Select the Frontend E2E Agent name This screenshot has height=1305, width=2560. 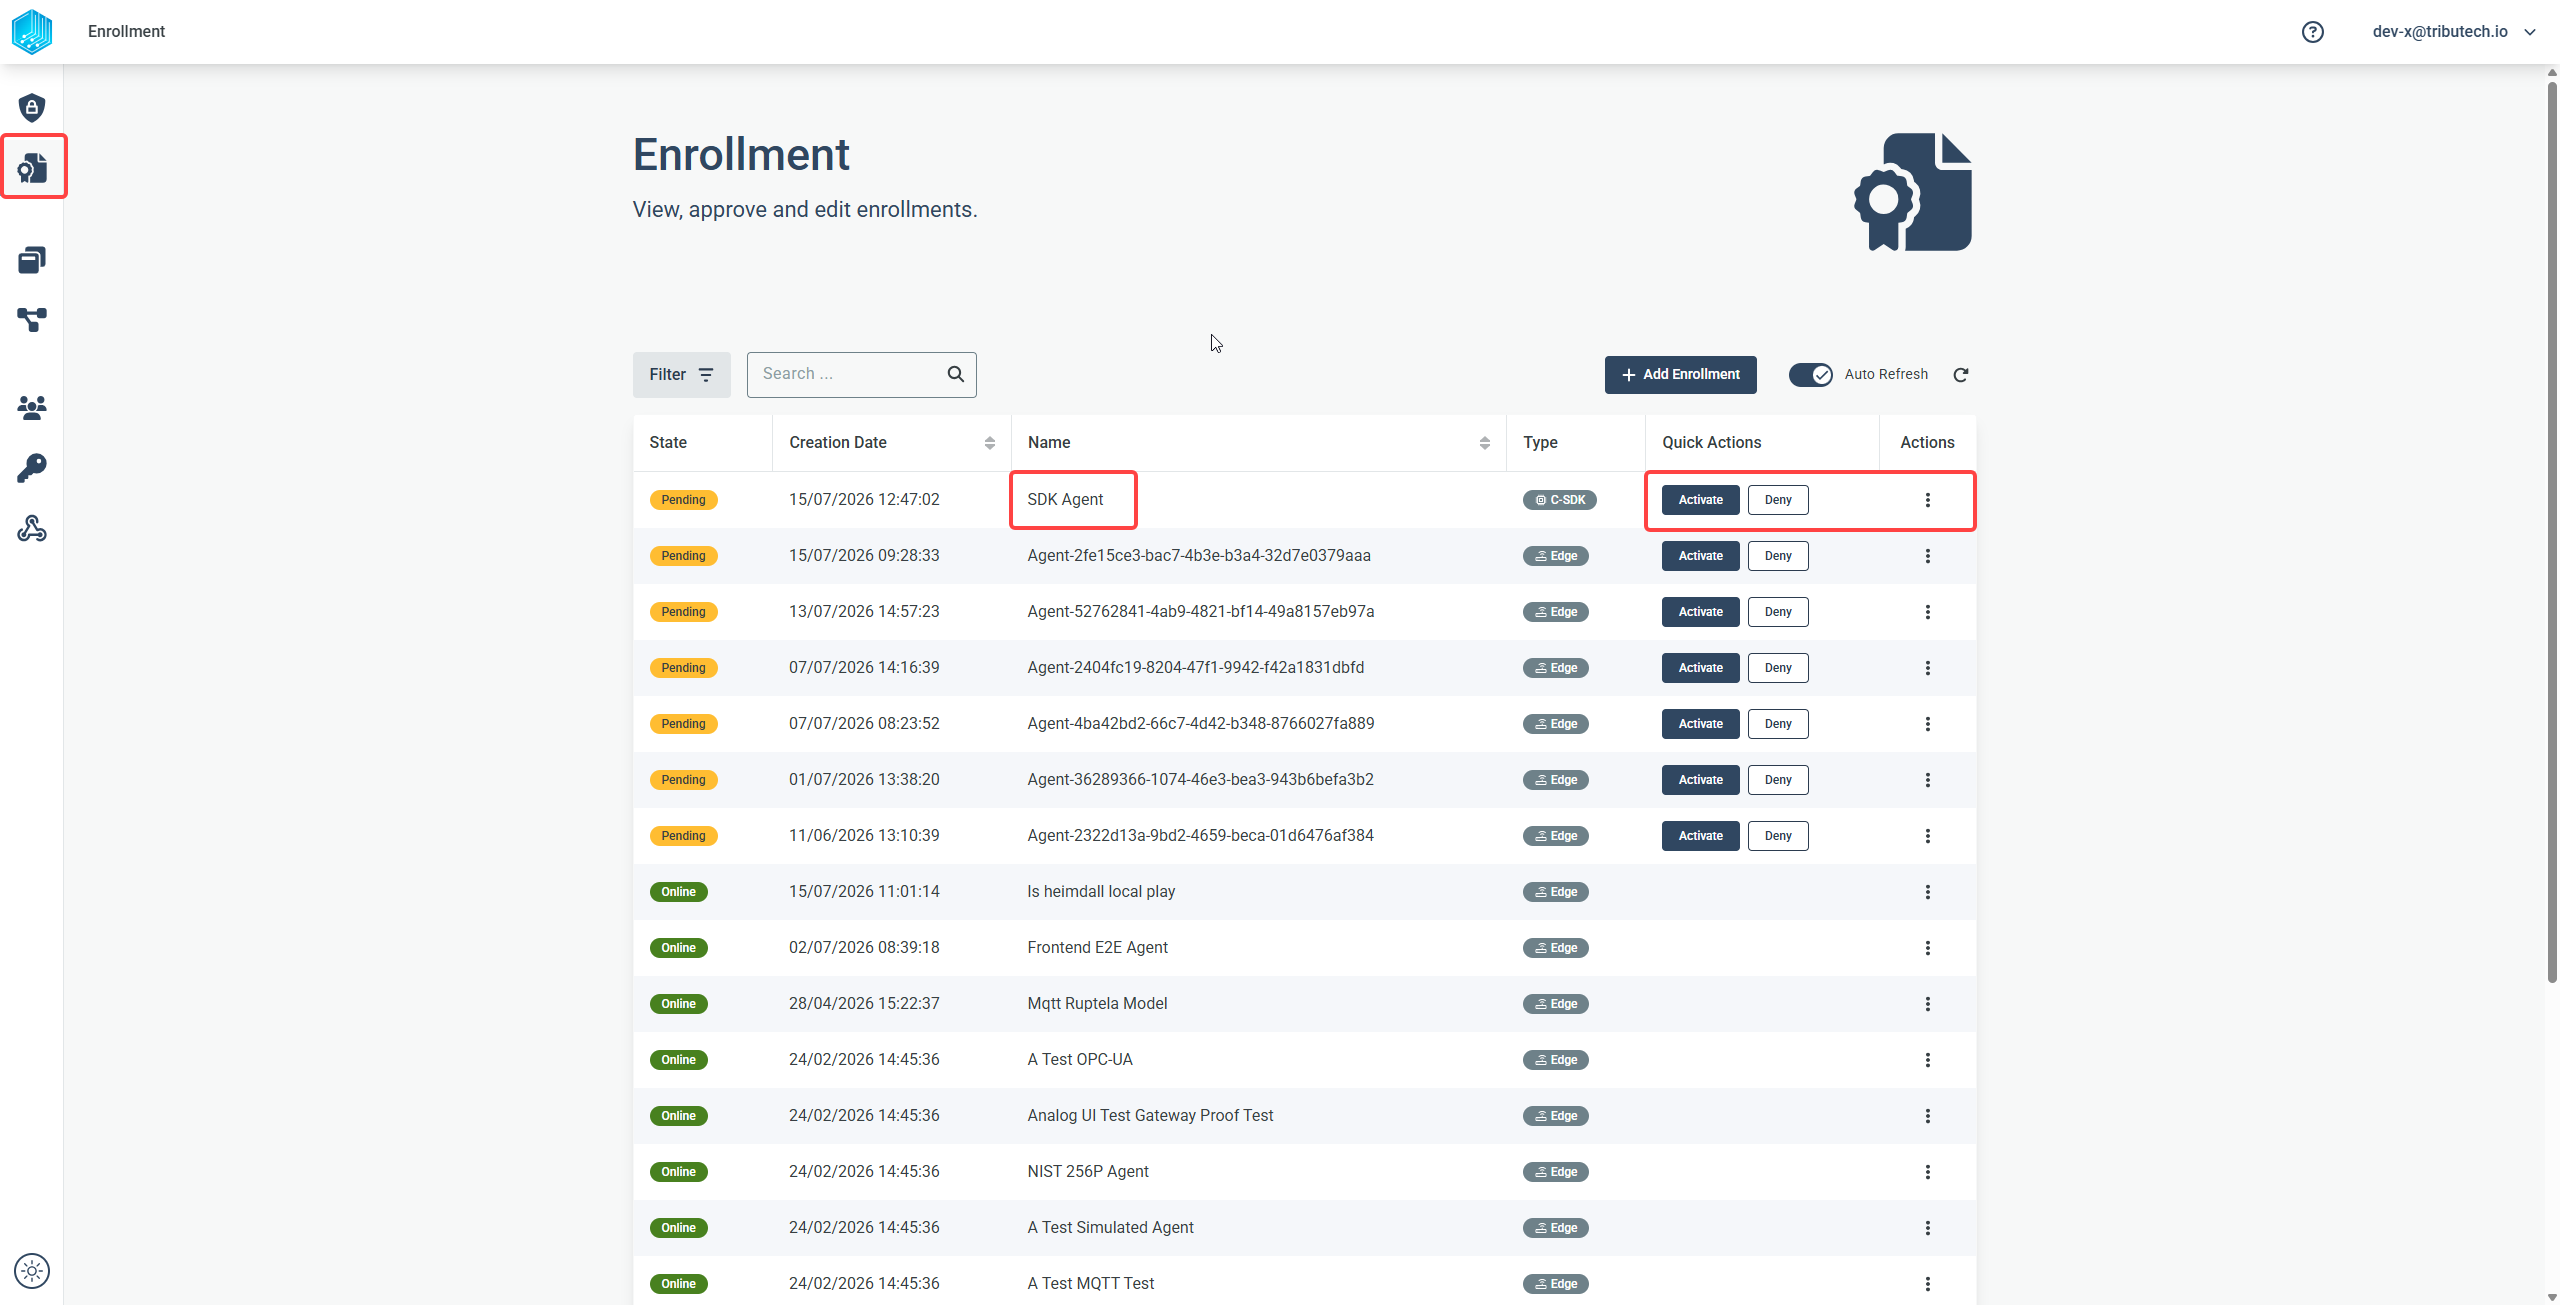click(1097, 948)
